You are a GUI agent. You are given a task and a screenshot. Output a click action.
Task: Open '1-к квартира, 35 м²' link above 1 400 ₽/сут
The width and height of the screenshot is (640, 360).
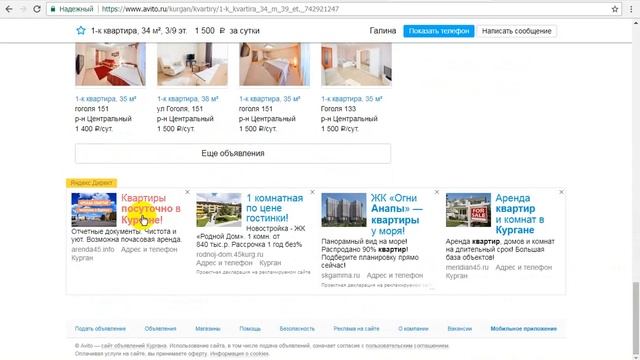pos(105,99)
